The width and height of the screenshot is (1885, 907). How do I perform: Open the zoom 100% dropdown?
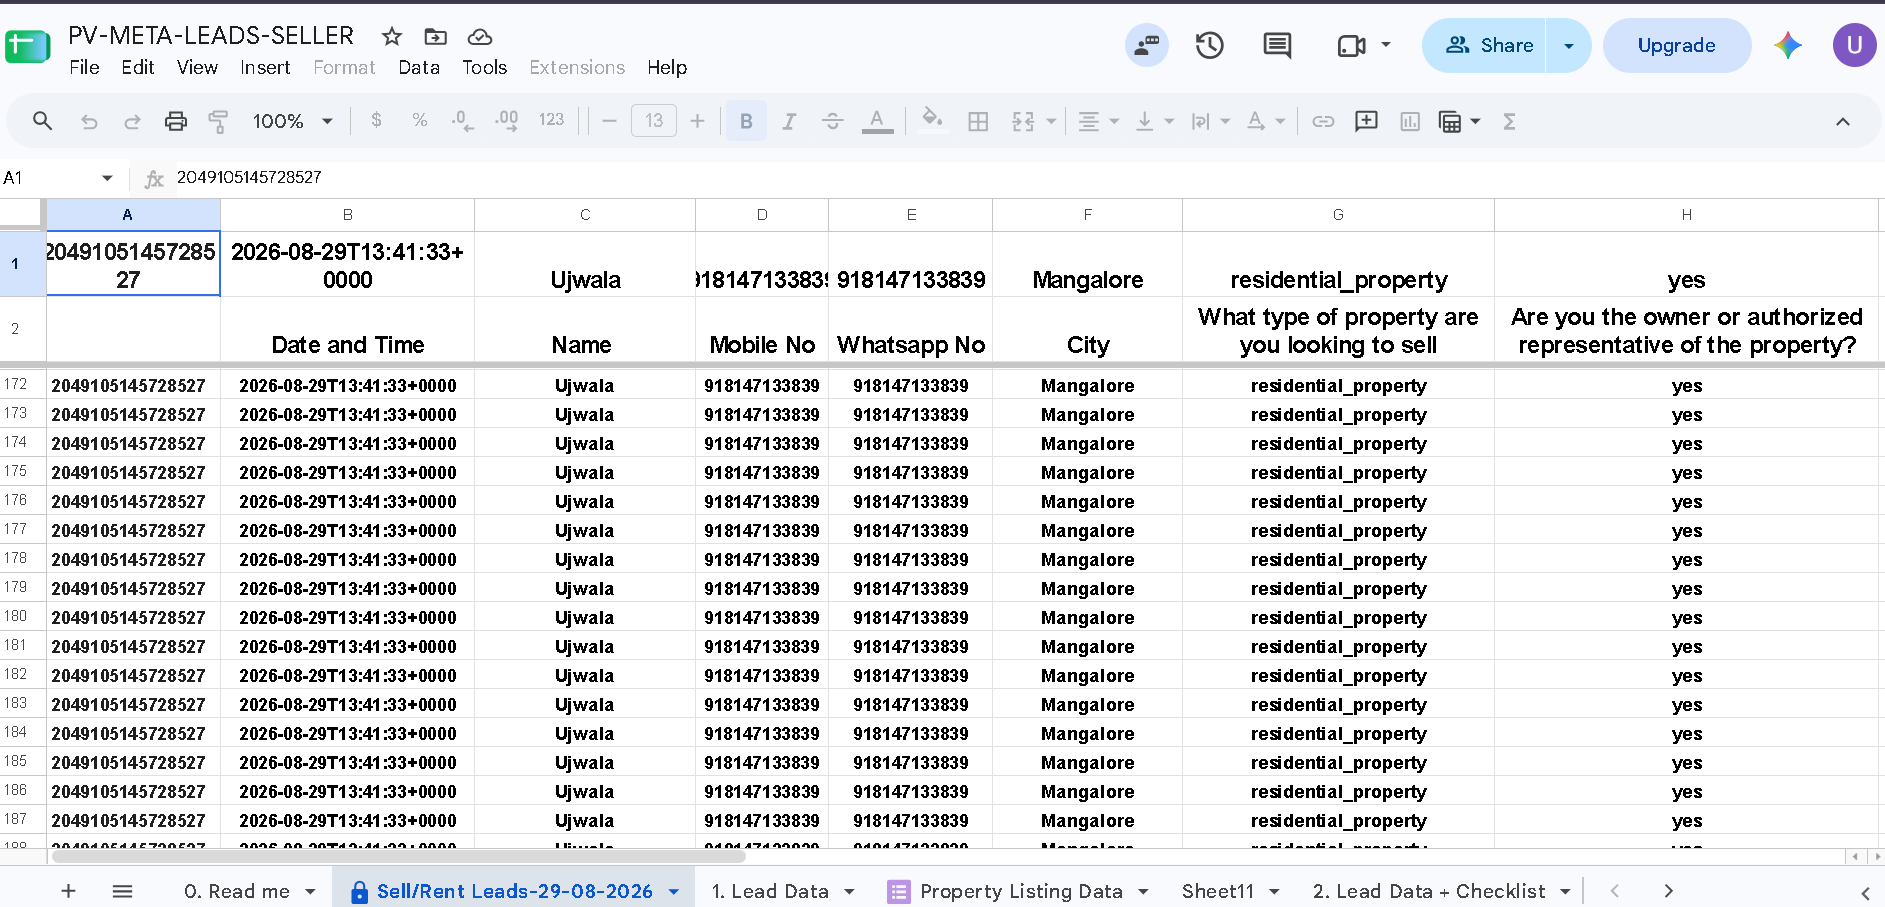[x=292, y=121]
